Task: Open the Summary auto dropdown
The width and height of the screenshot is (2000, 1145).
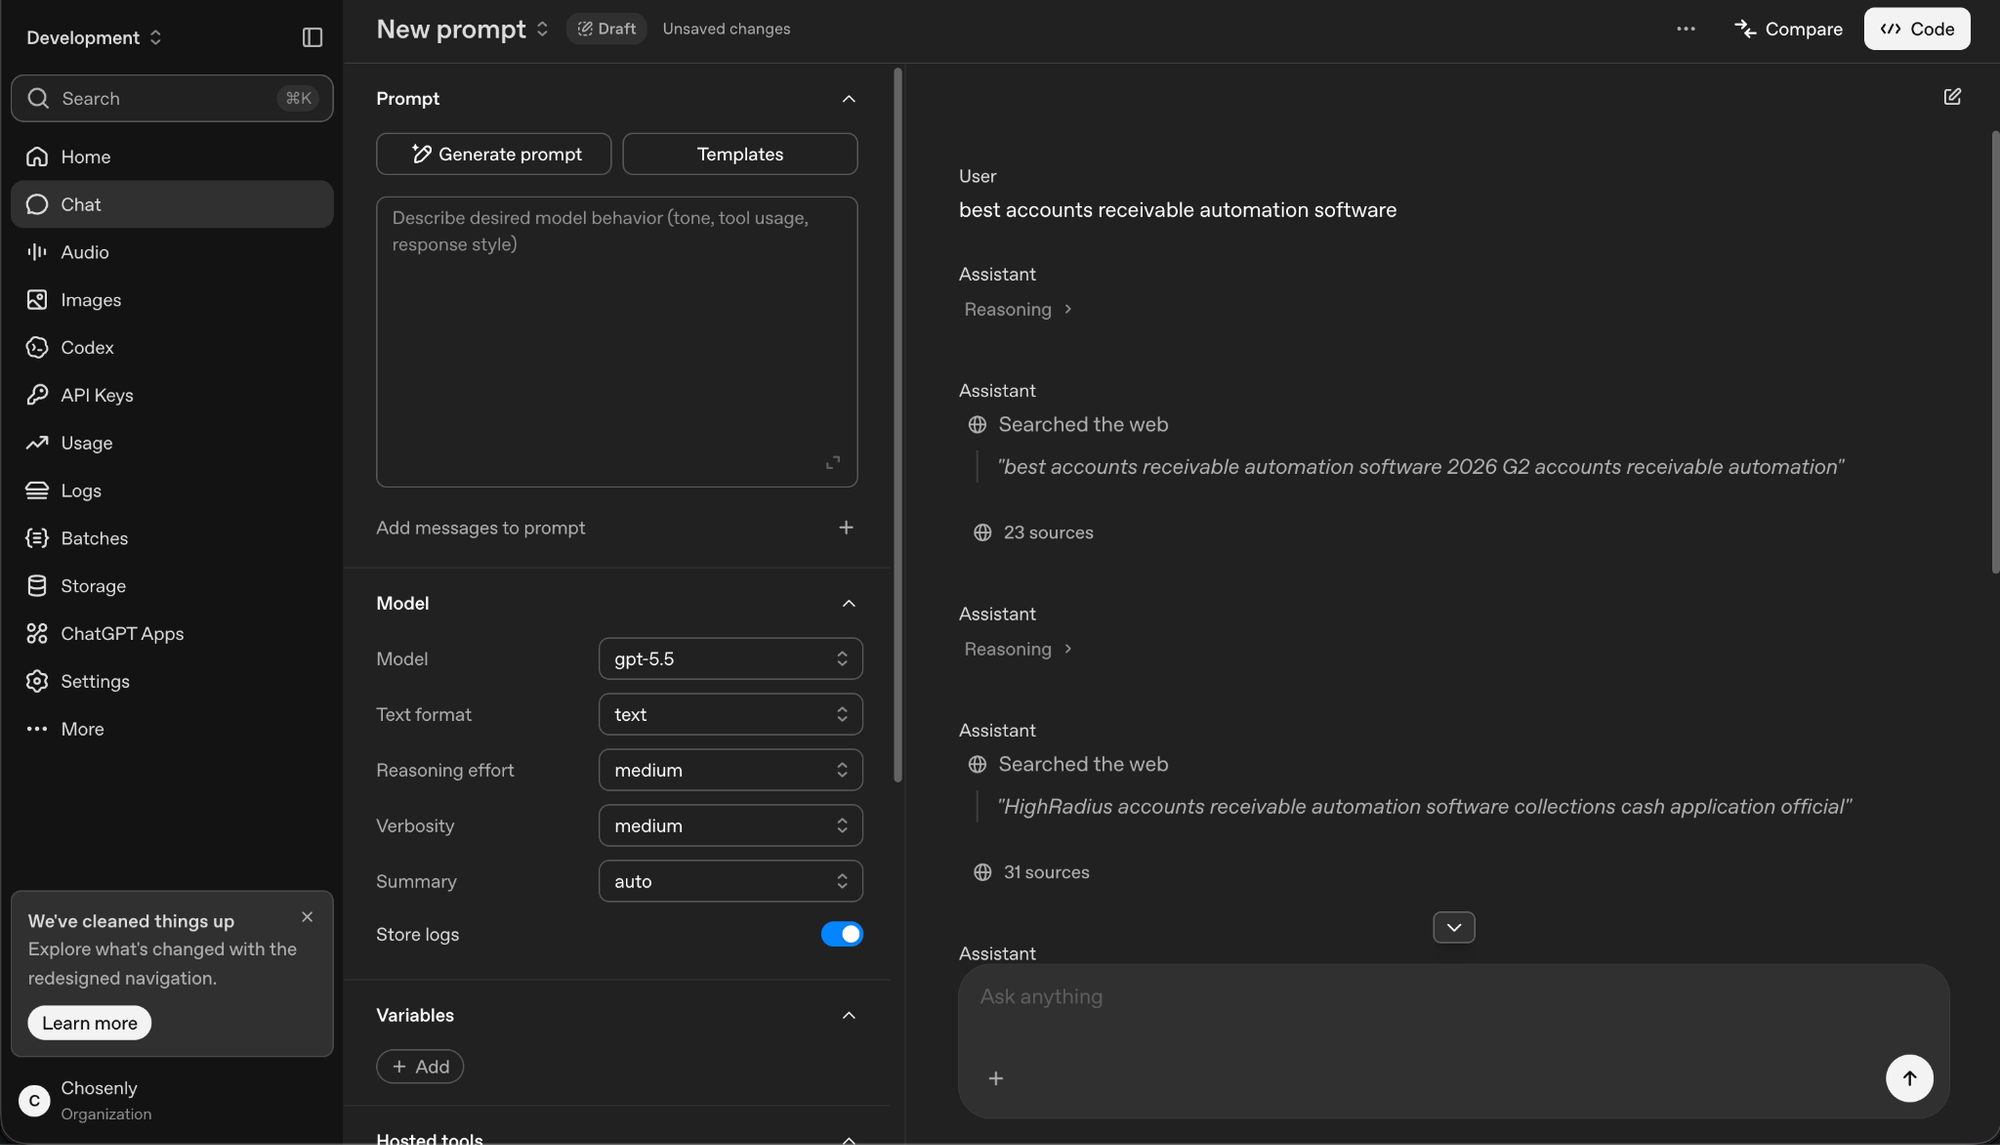Action: coord(730,881)
